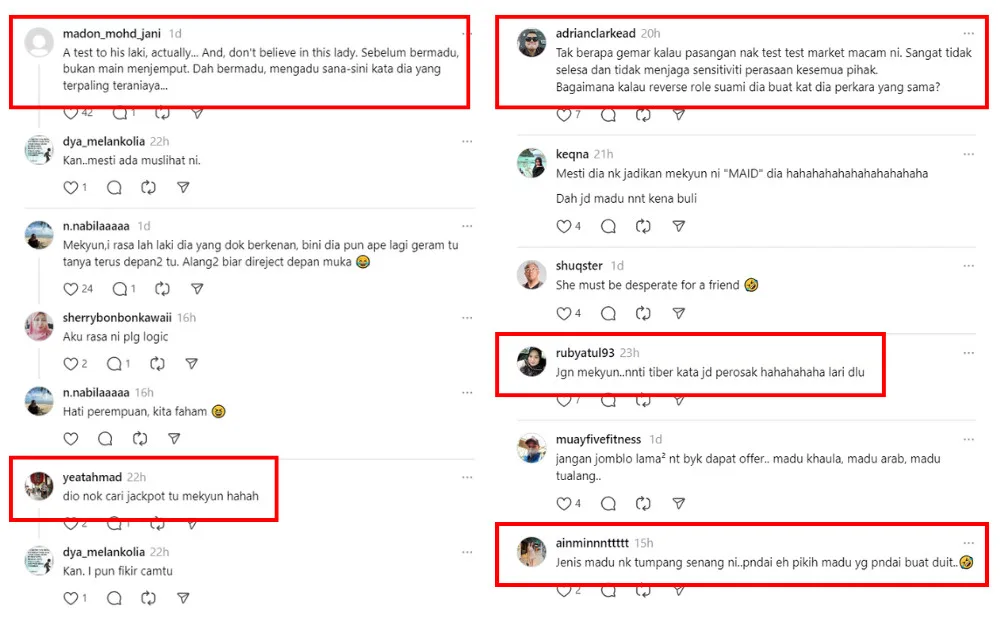
Task: Reply to shuqster's comment
Action: tap(608, 313)
